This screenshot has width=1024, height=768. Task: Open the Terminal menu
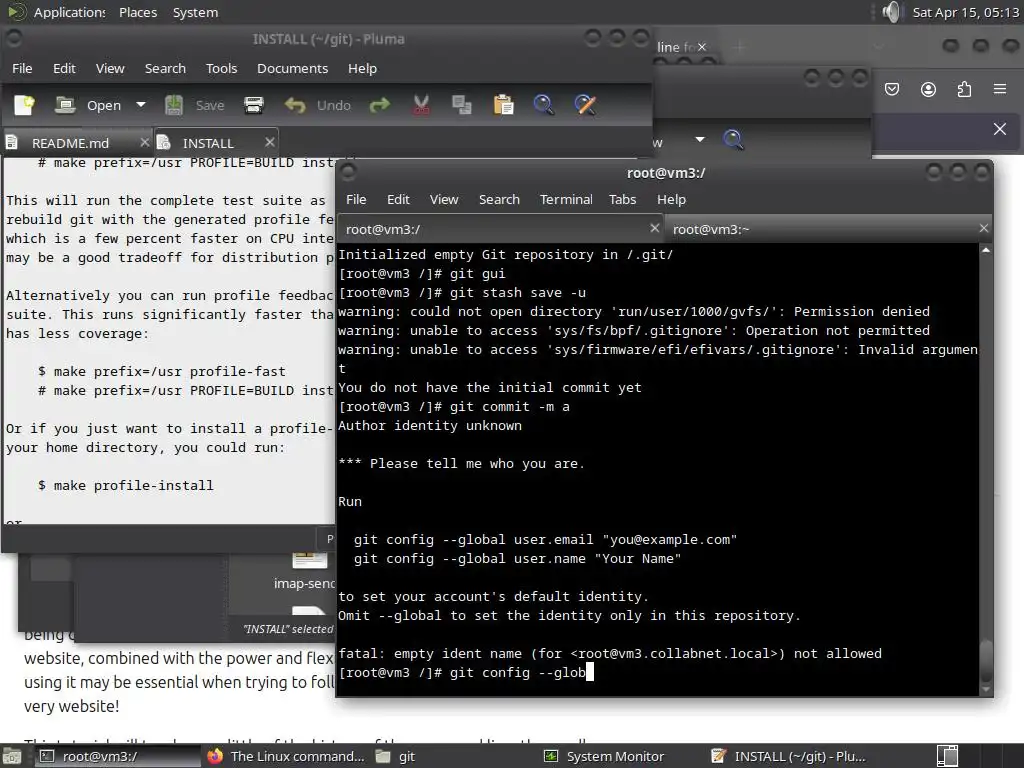[x=566, y=200]
